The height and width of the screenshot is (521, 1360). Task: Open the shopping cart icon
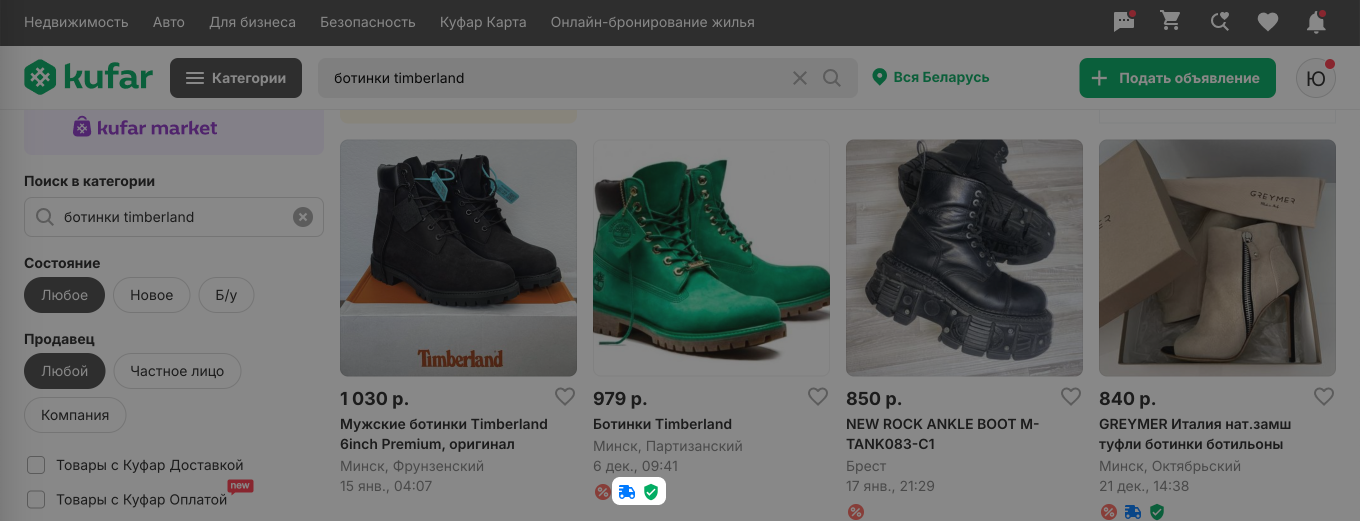click(x=1170, y=22)
